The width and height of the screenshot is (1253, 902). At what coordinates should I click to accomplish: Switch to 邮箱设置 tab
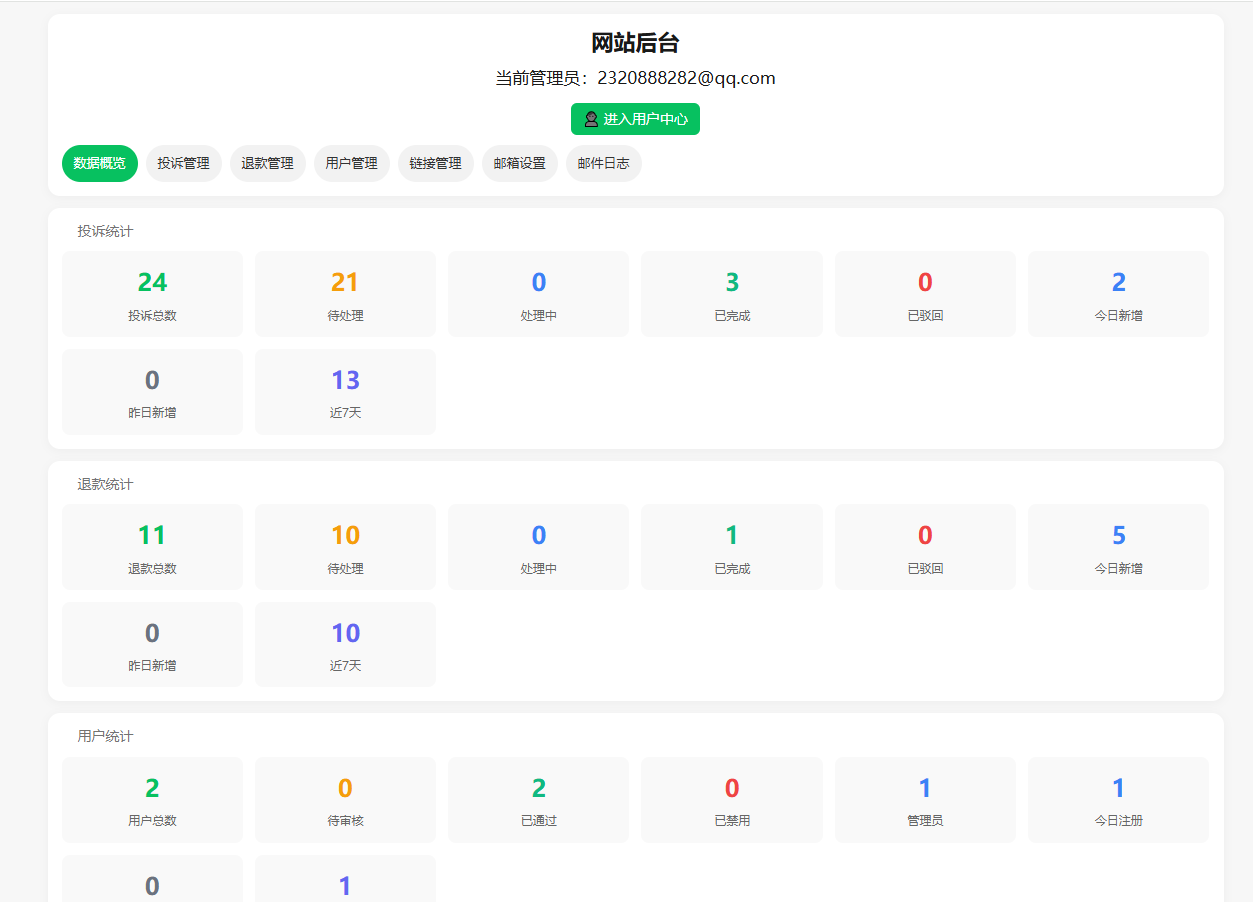pos(520,164)
